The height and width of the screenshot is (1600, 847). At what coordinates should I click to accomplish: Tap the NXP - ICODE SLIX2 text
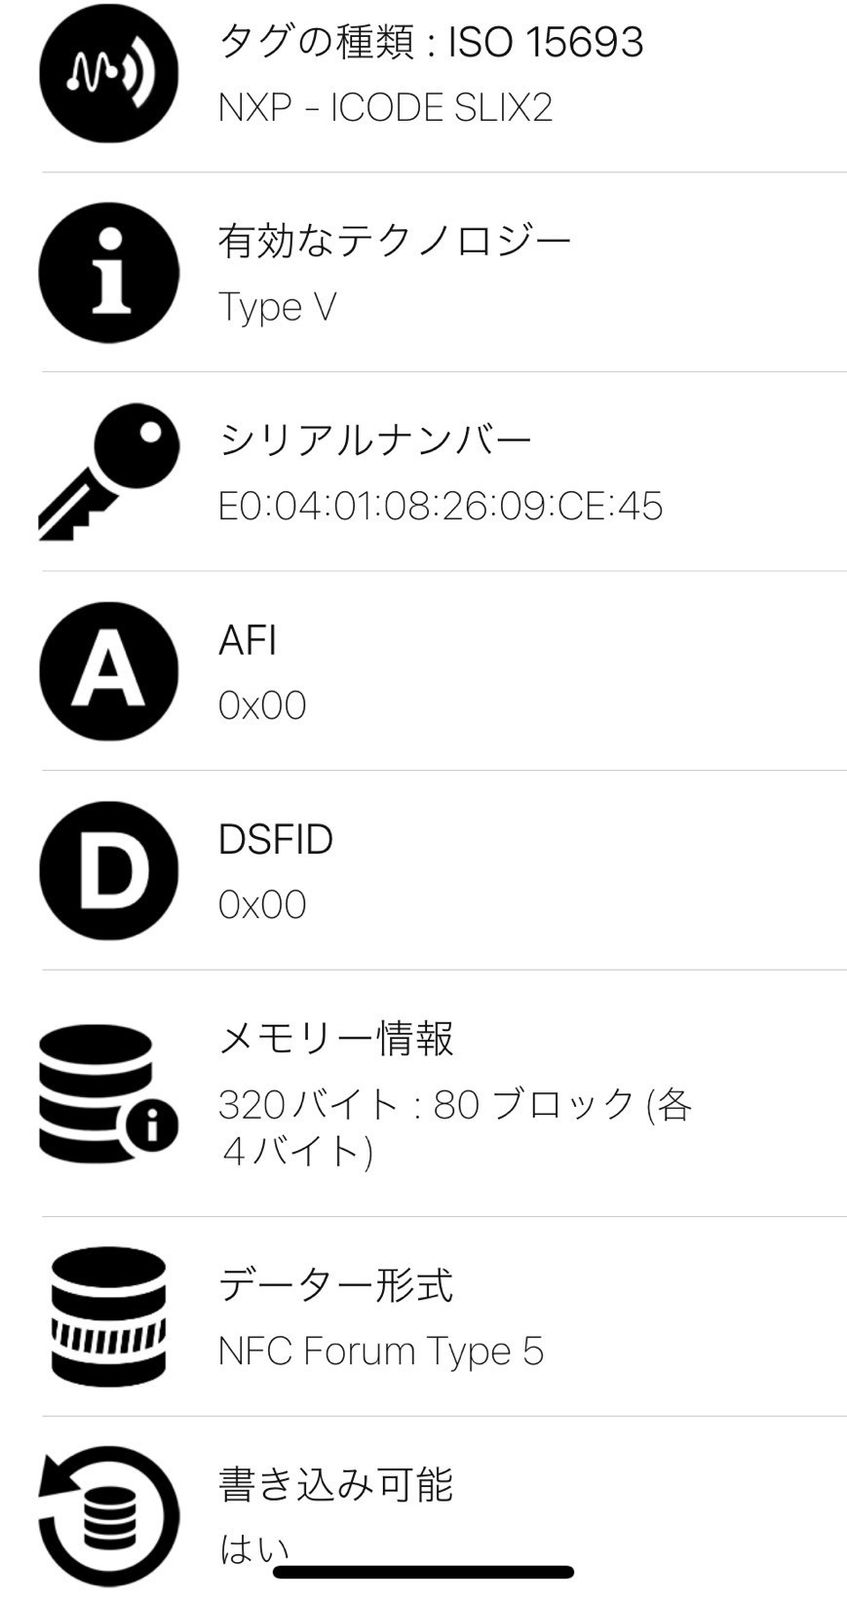point(385,108)
